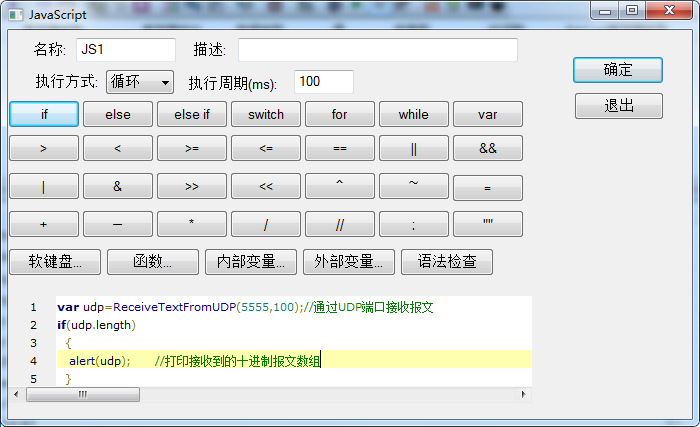Insert the XOR ^ operator
The width and height of the screenshot is (700, 427).
coord(340,186)
